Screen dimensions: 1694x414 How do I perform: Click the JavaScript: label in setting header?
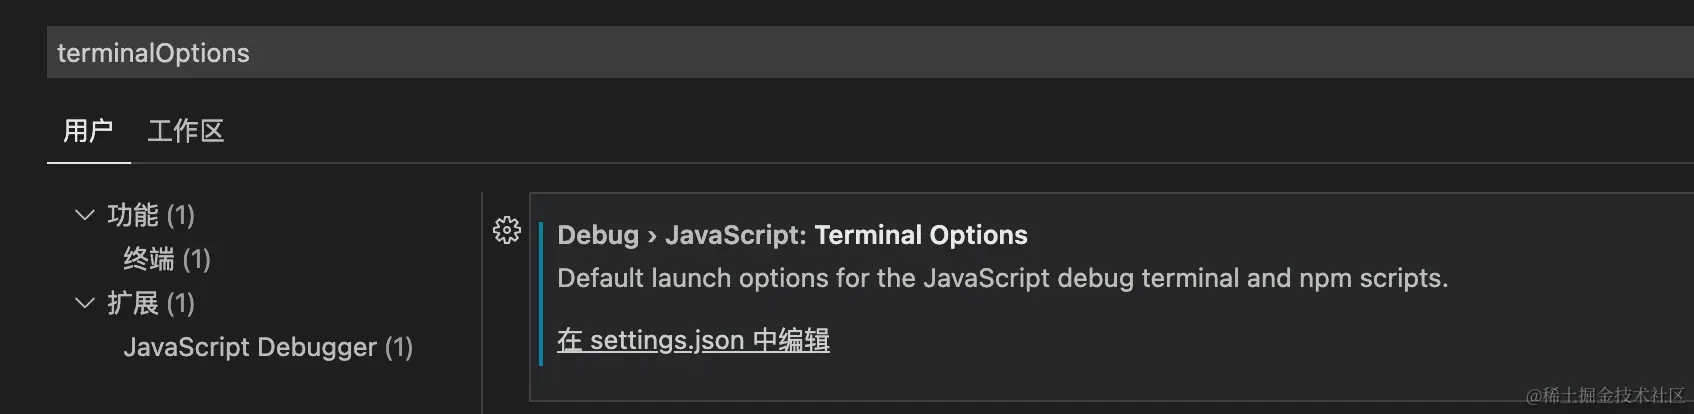[736, 235]
